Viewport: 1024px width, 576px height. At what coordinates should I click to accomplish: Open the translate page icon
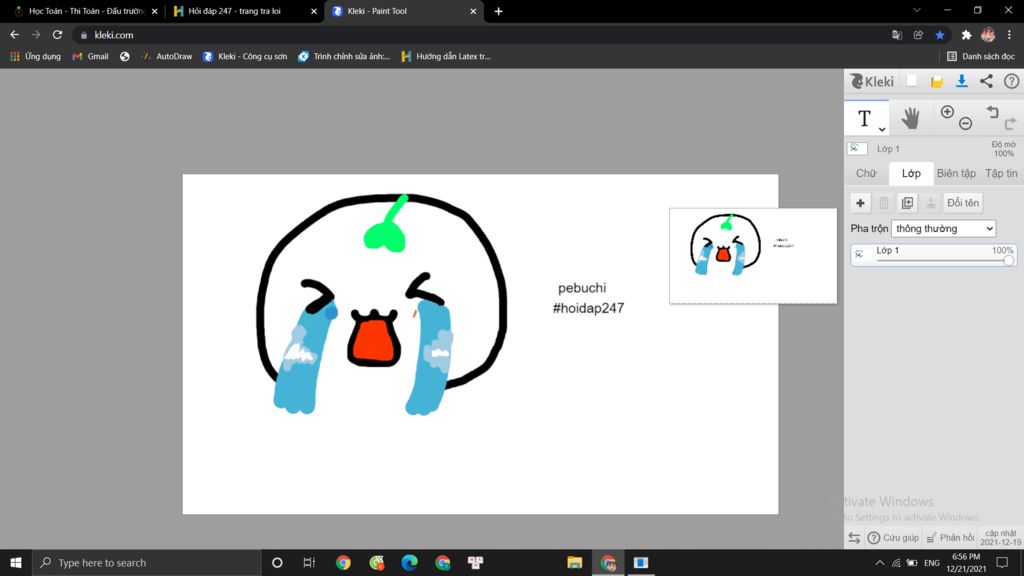pos(897,35)
